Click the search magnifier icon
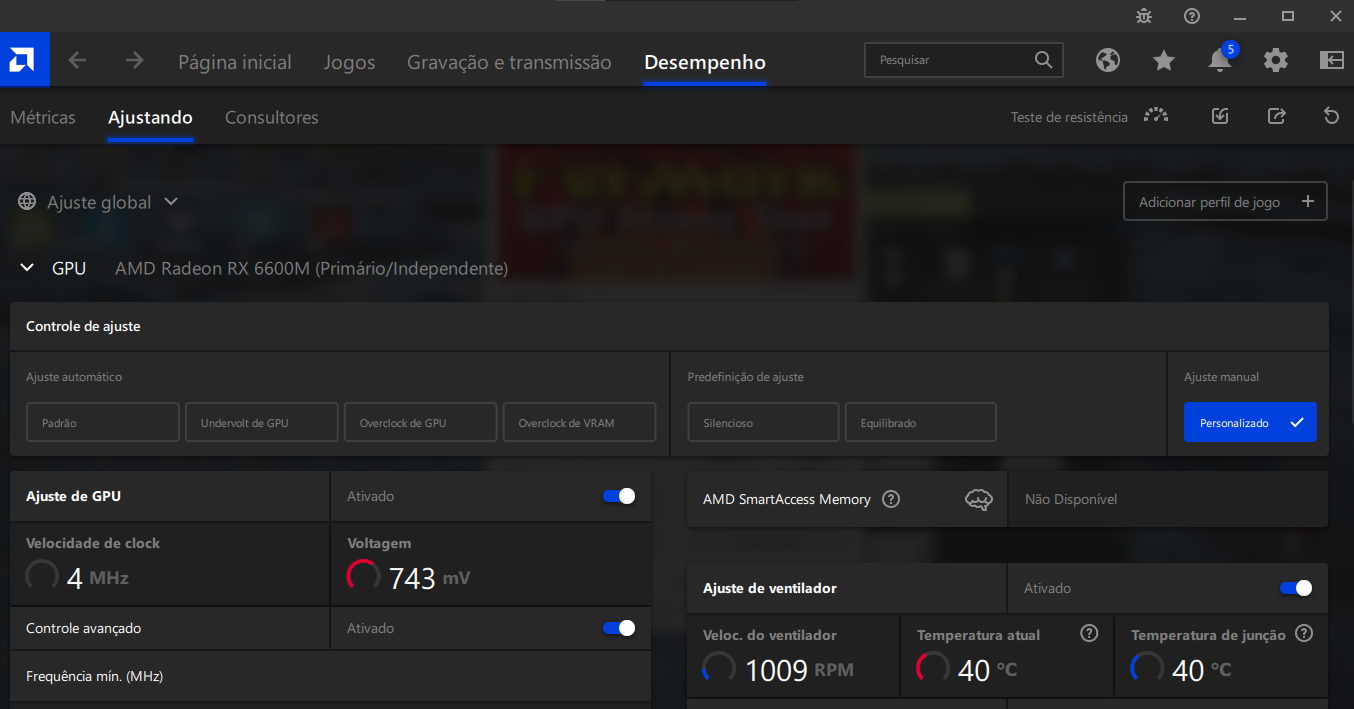Screen dimensions: 1354x709 [x=1043, y=60]
